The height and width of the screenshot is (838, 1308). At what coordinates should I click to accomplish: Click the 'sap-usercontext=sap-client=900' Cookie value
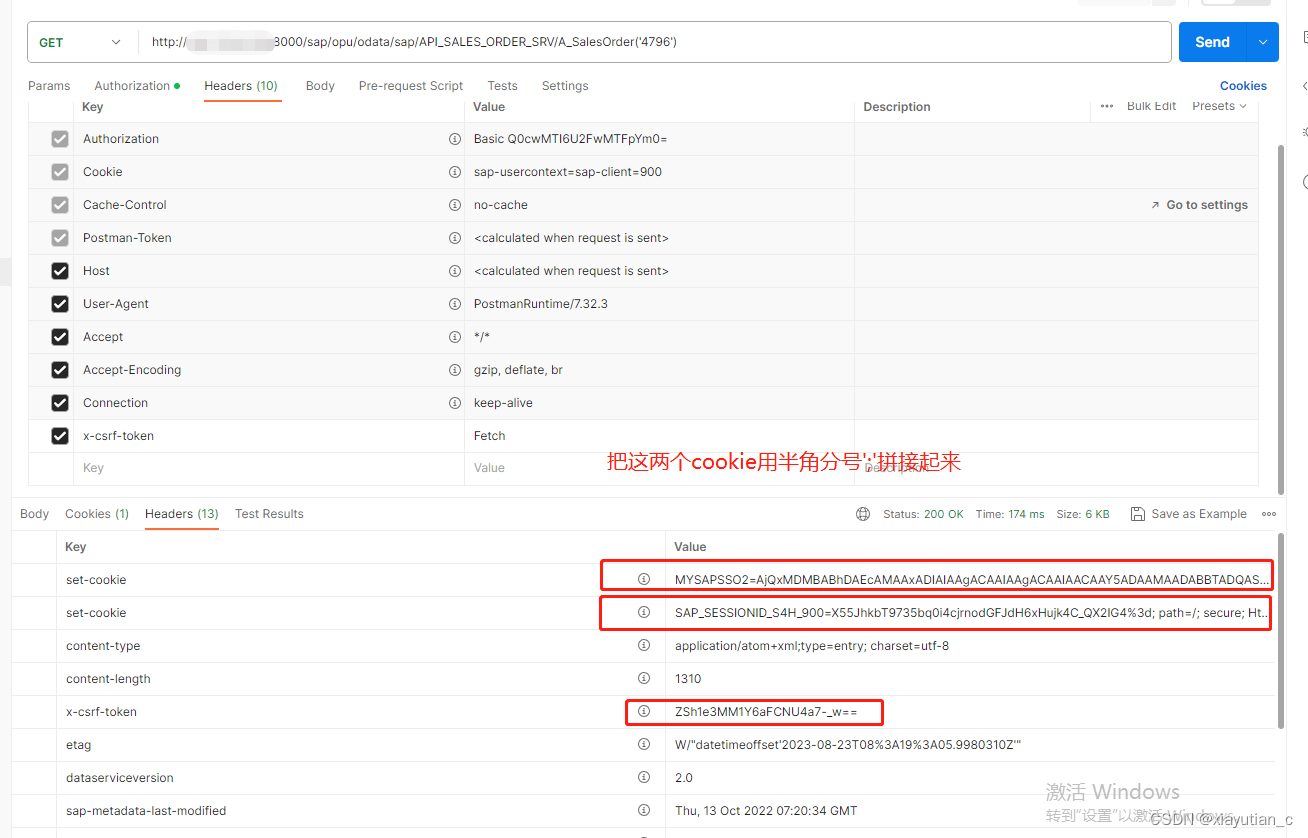click(568, 172)
